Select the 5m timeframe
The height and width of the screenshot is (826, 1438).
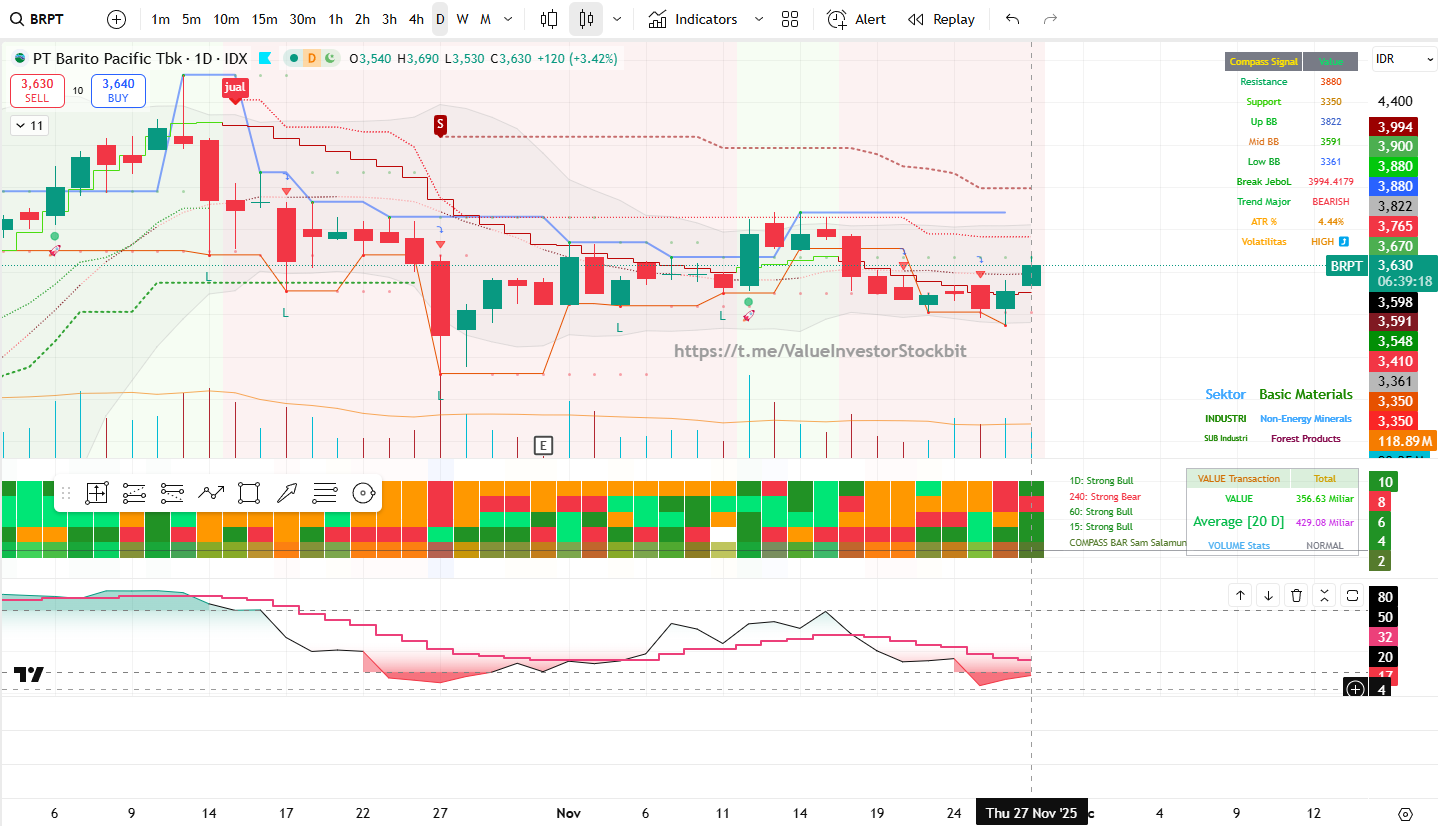(191, 19)
